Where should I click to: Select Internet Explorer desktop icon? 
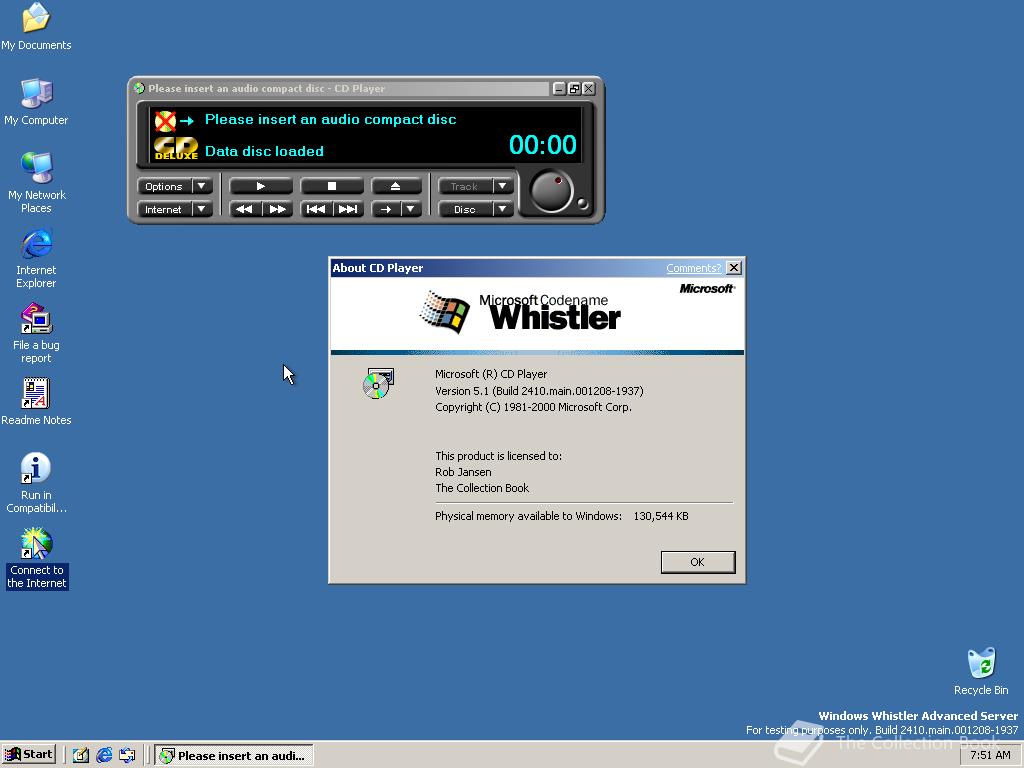(x=36, y=259)
